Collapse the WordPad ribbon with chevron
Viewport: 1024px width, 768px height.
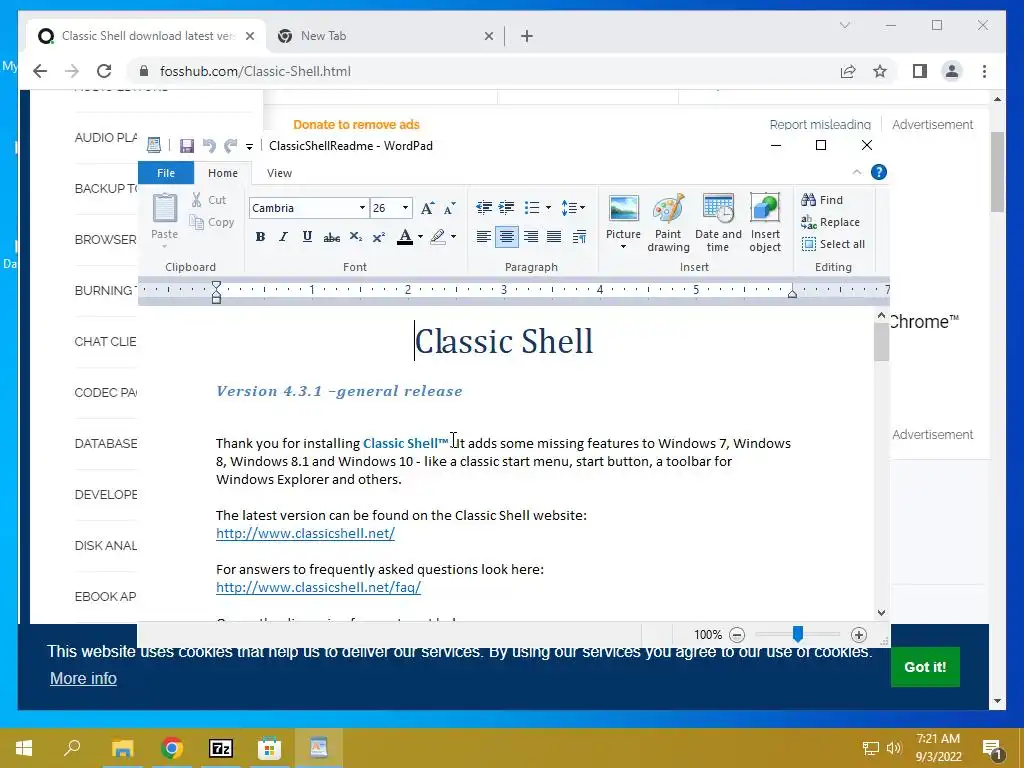pos(857,172)
